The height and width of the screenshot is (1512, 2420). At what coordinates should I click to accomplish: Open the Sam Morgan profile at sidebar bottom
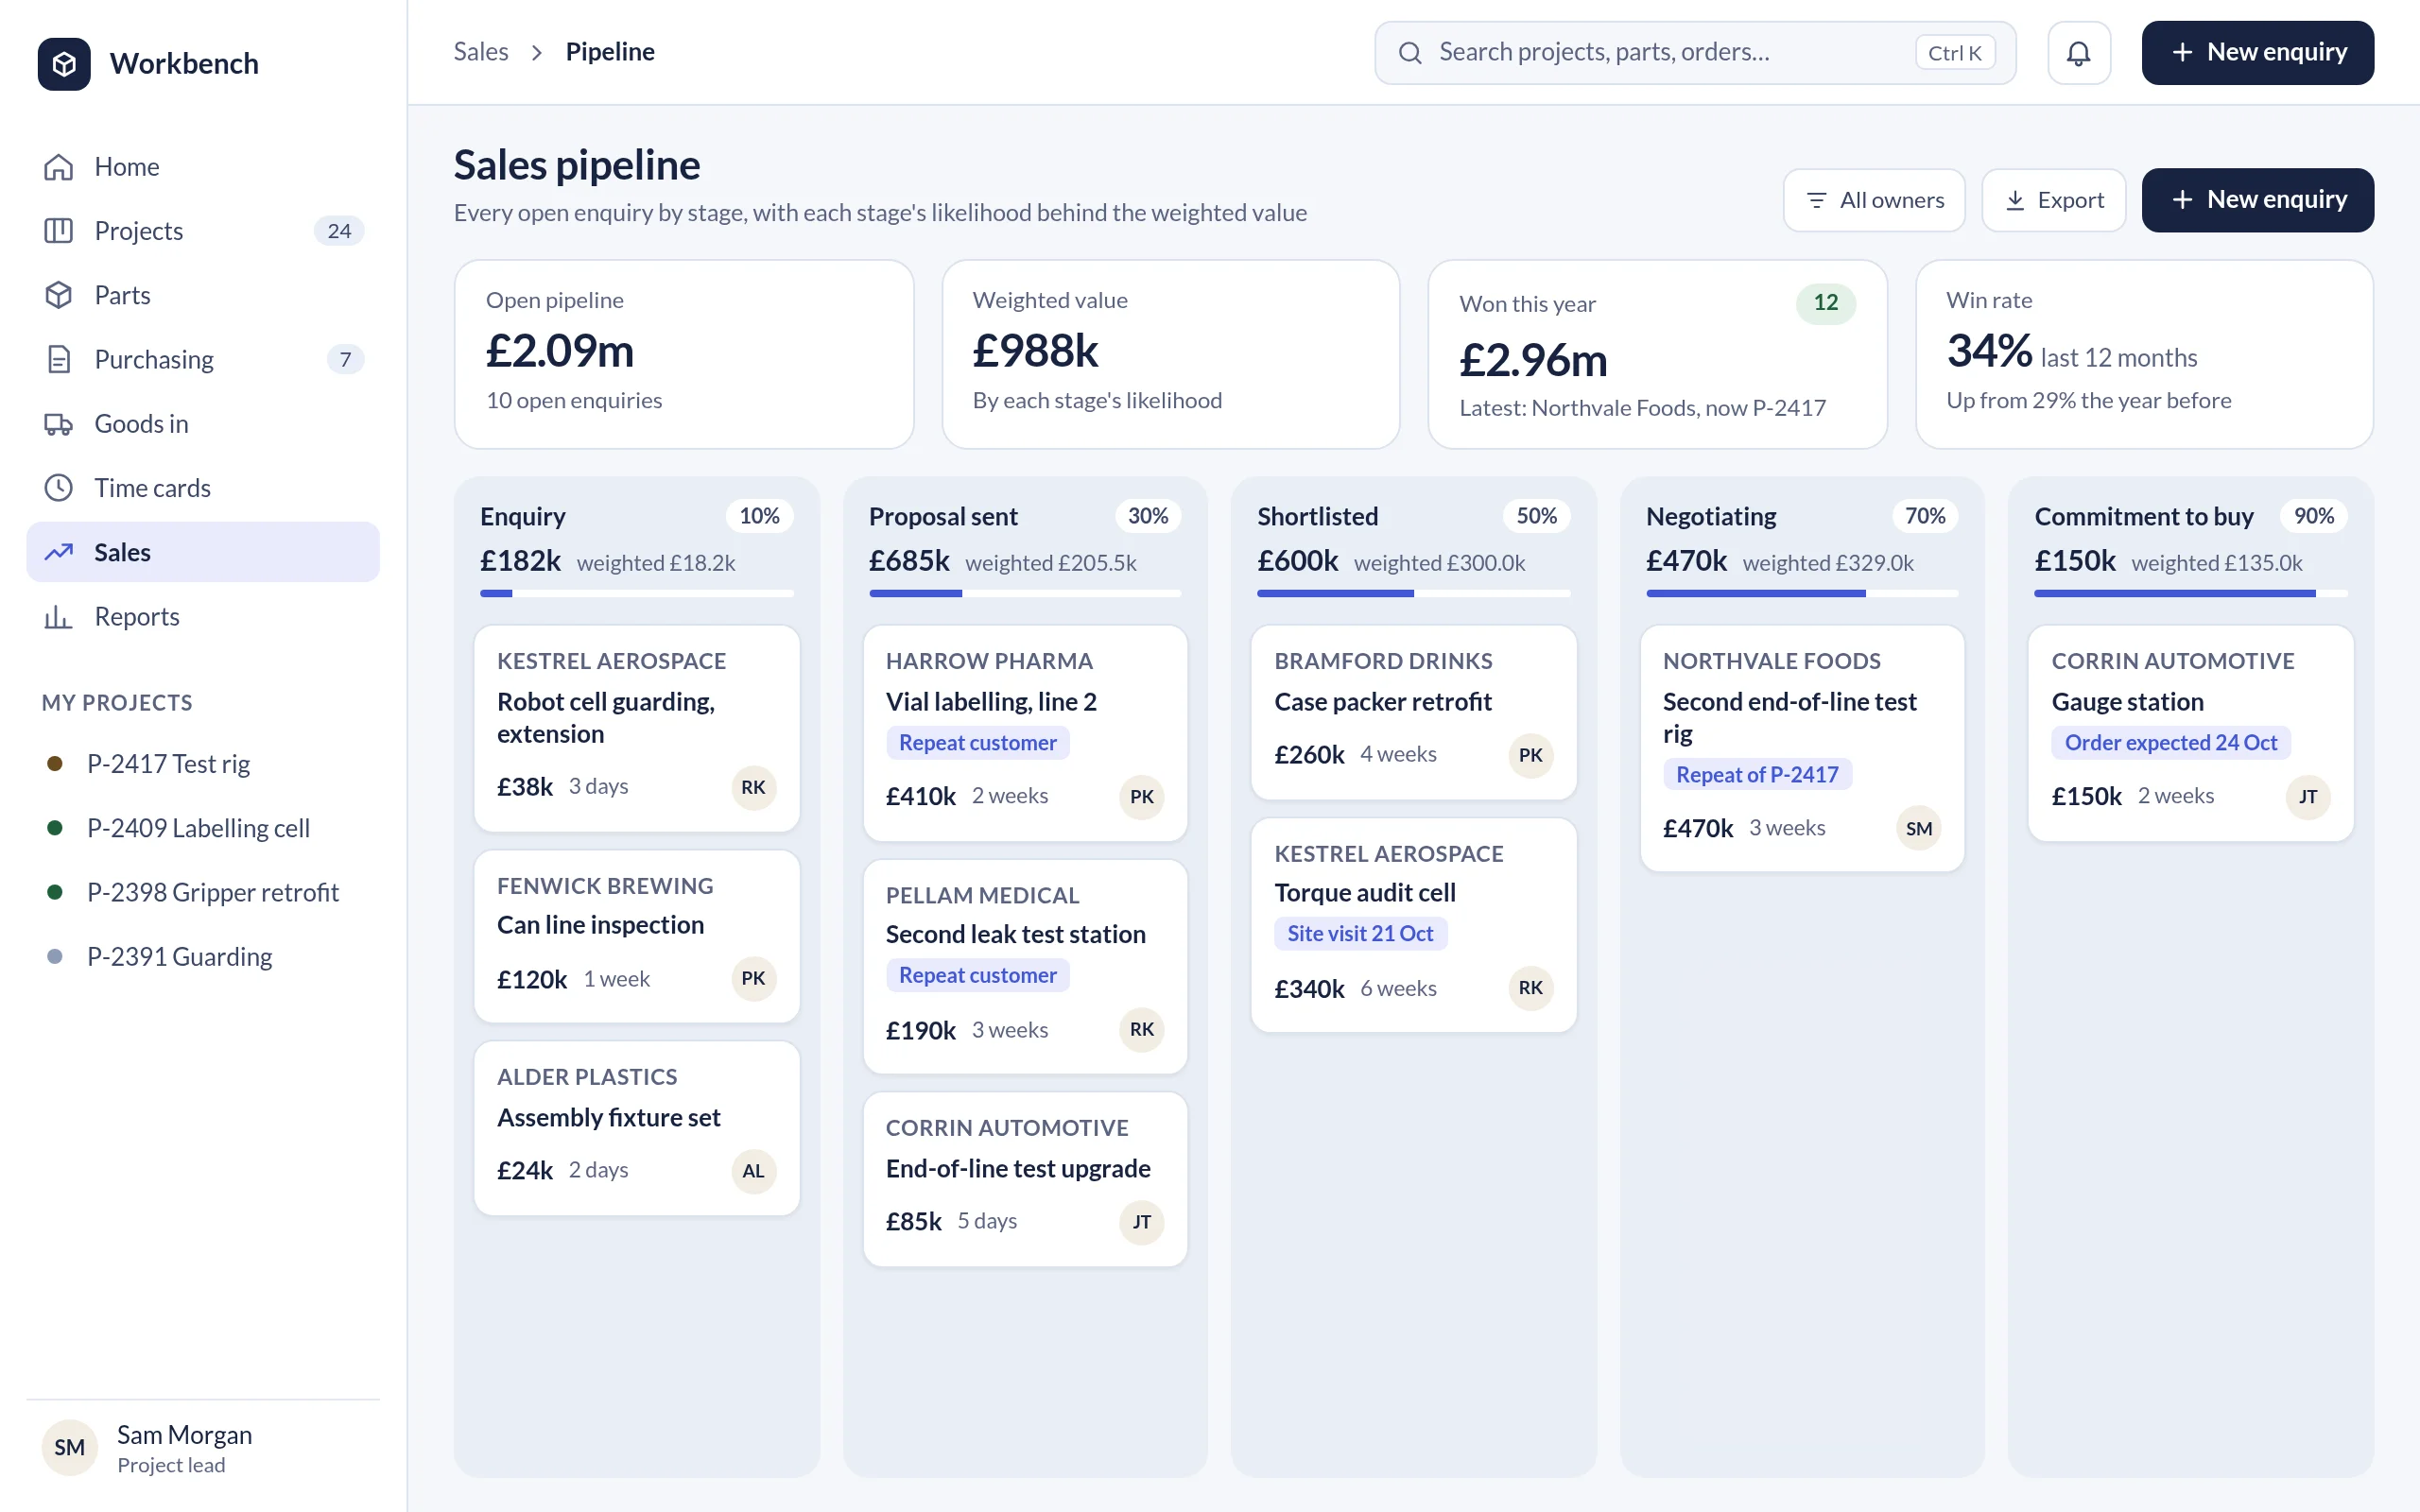pos(203,1448)
